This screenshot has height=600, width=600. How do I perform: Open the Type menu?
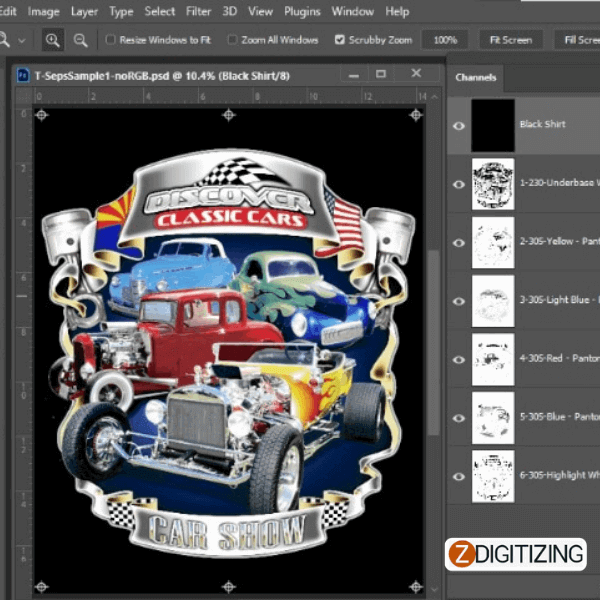coord(121,12)
